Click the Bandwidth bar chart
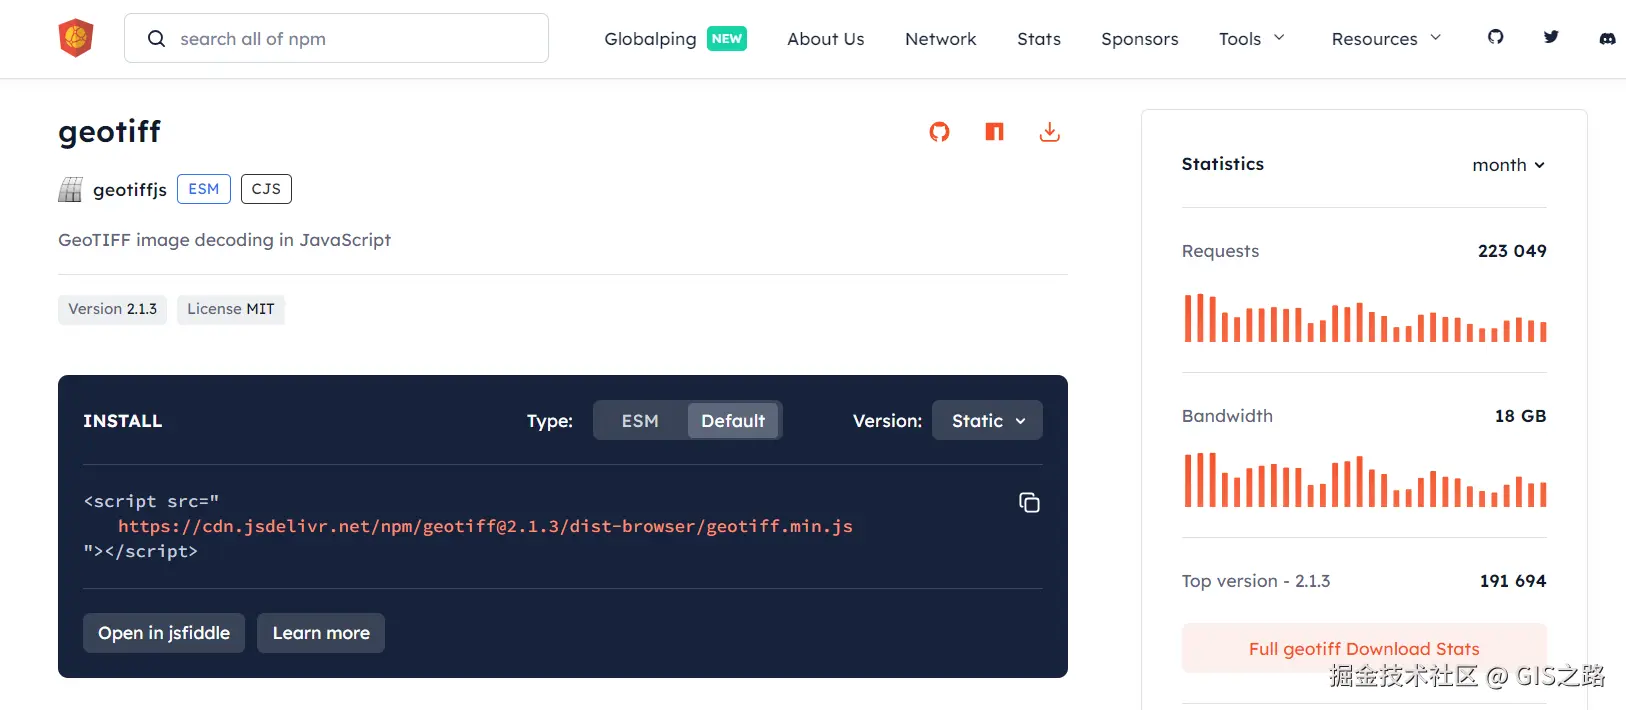 coord(1365,480)
